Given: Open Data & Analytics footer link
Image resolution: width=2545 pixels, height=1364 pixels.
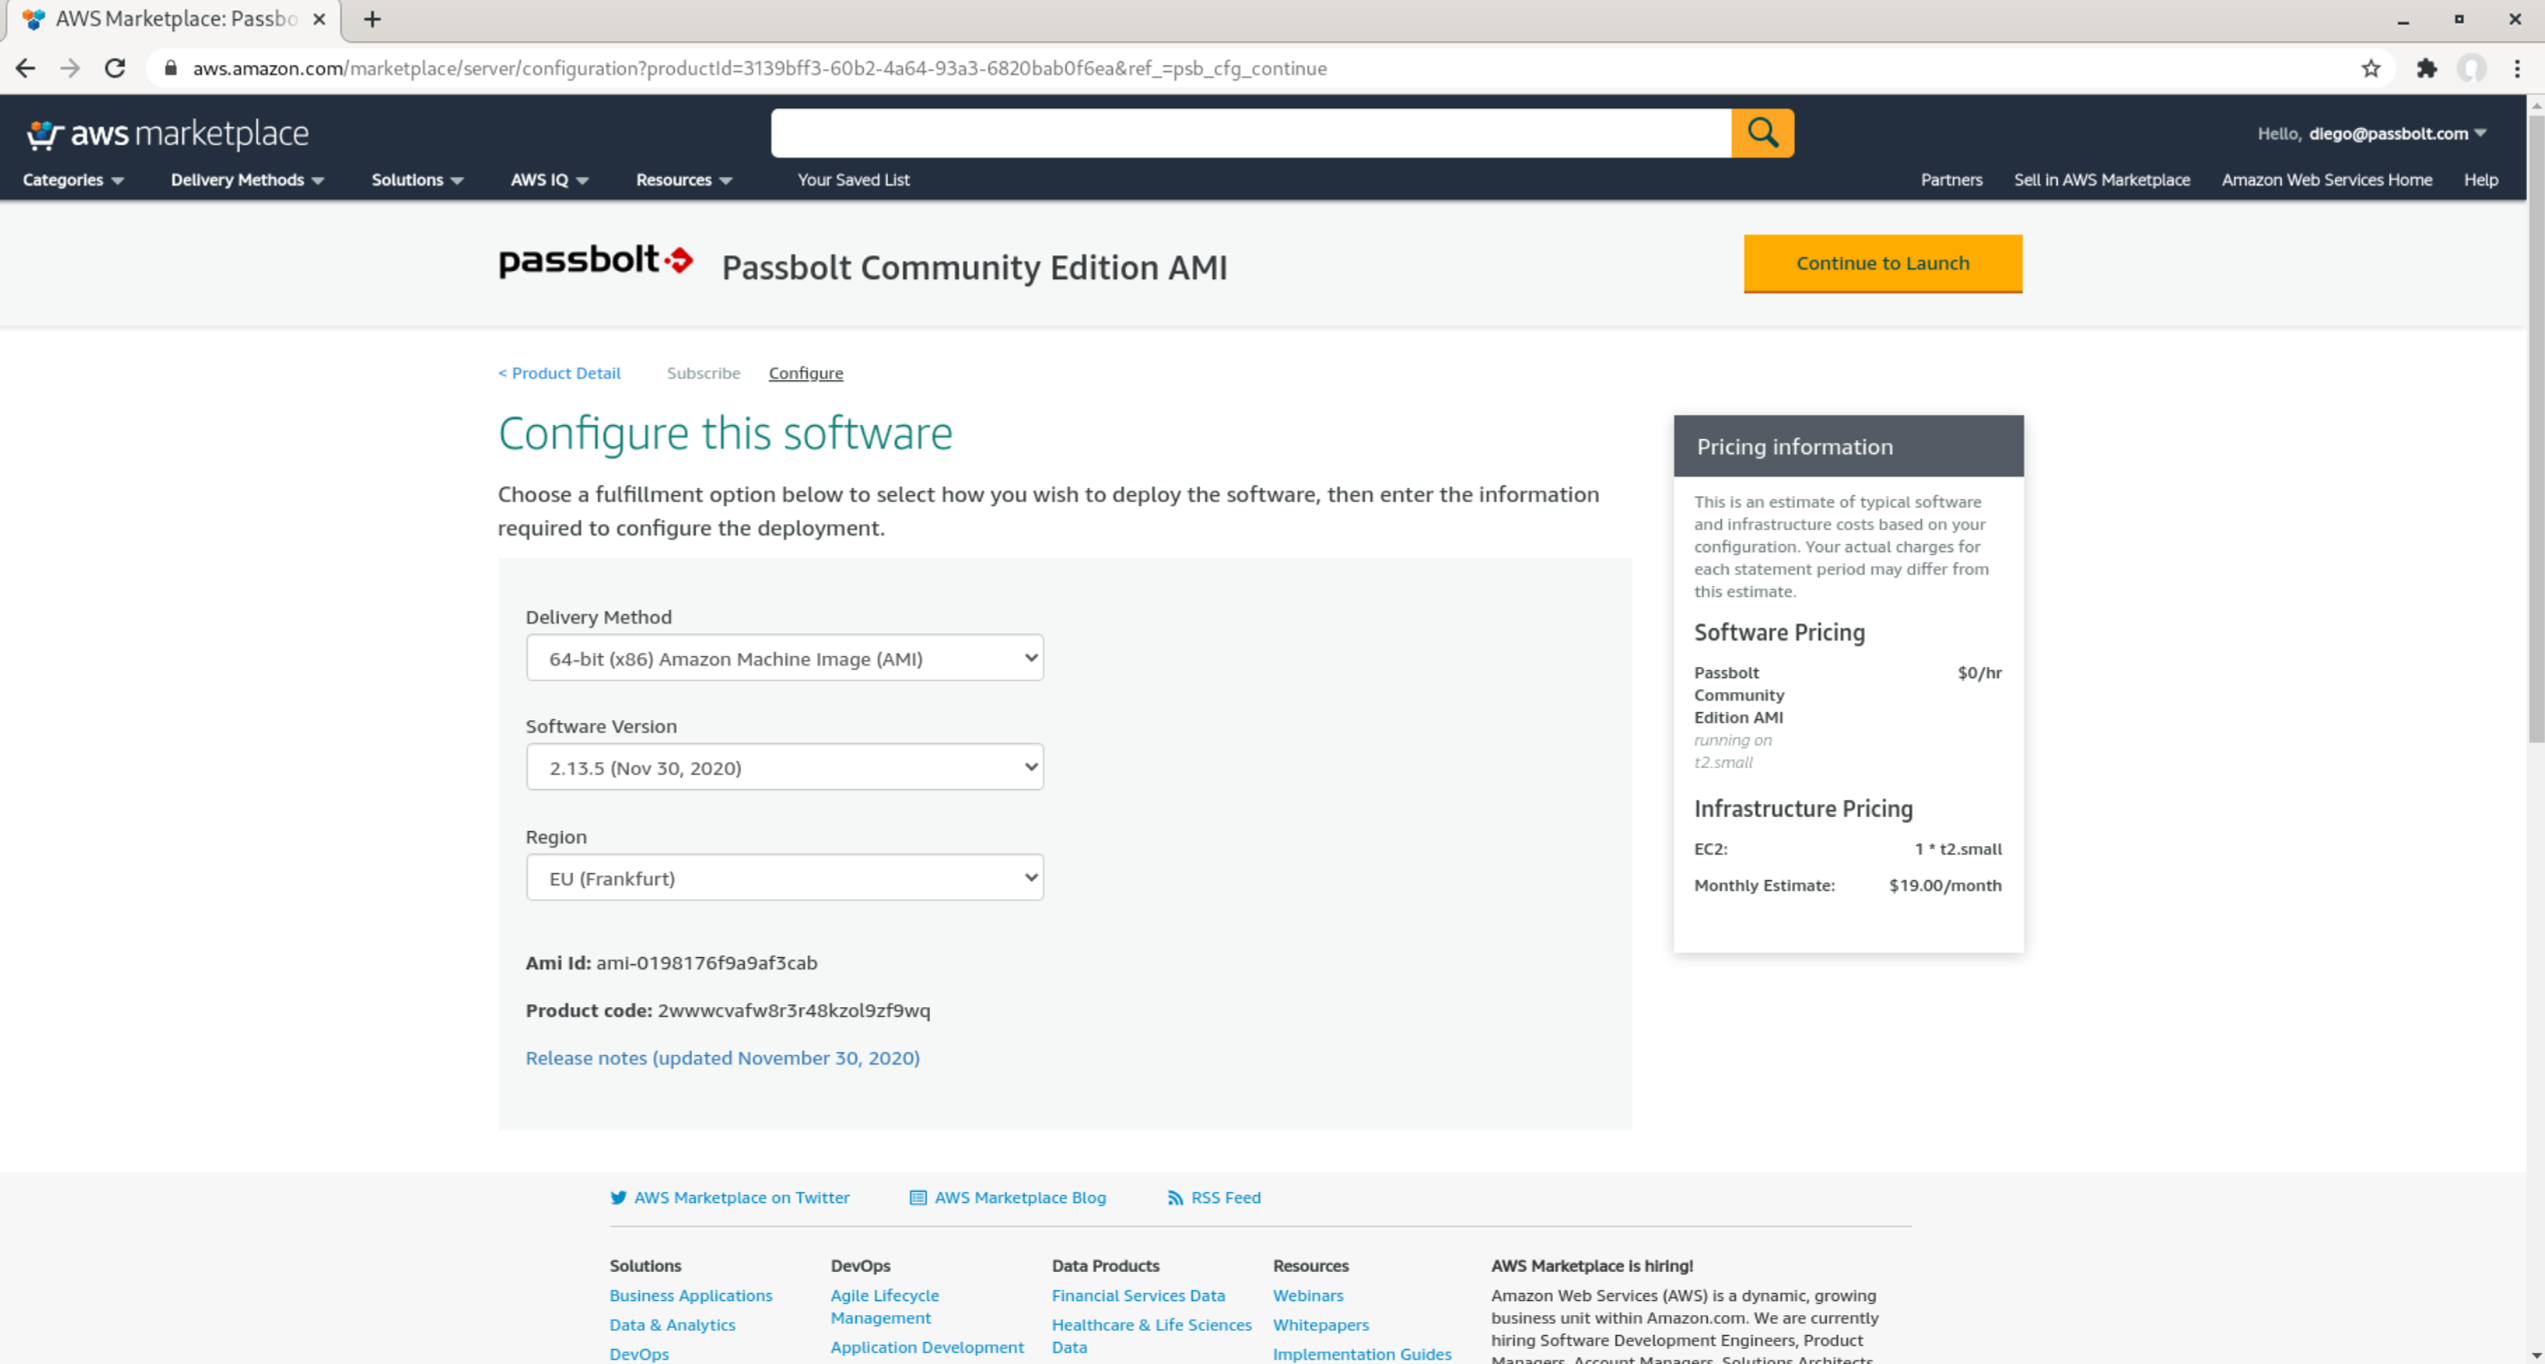Looking at the screenshot, I should coord(672,1324).
